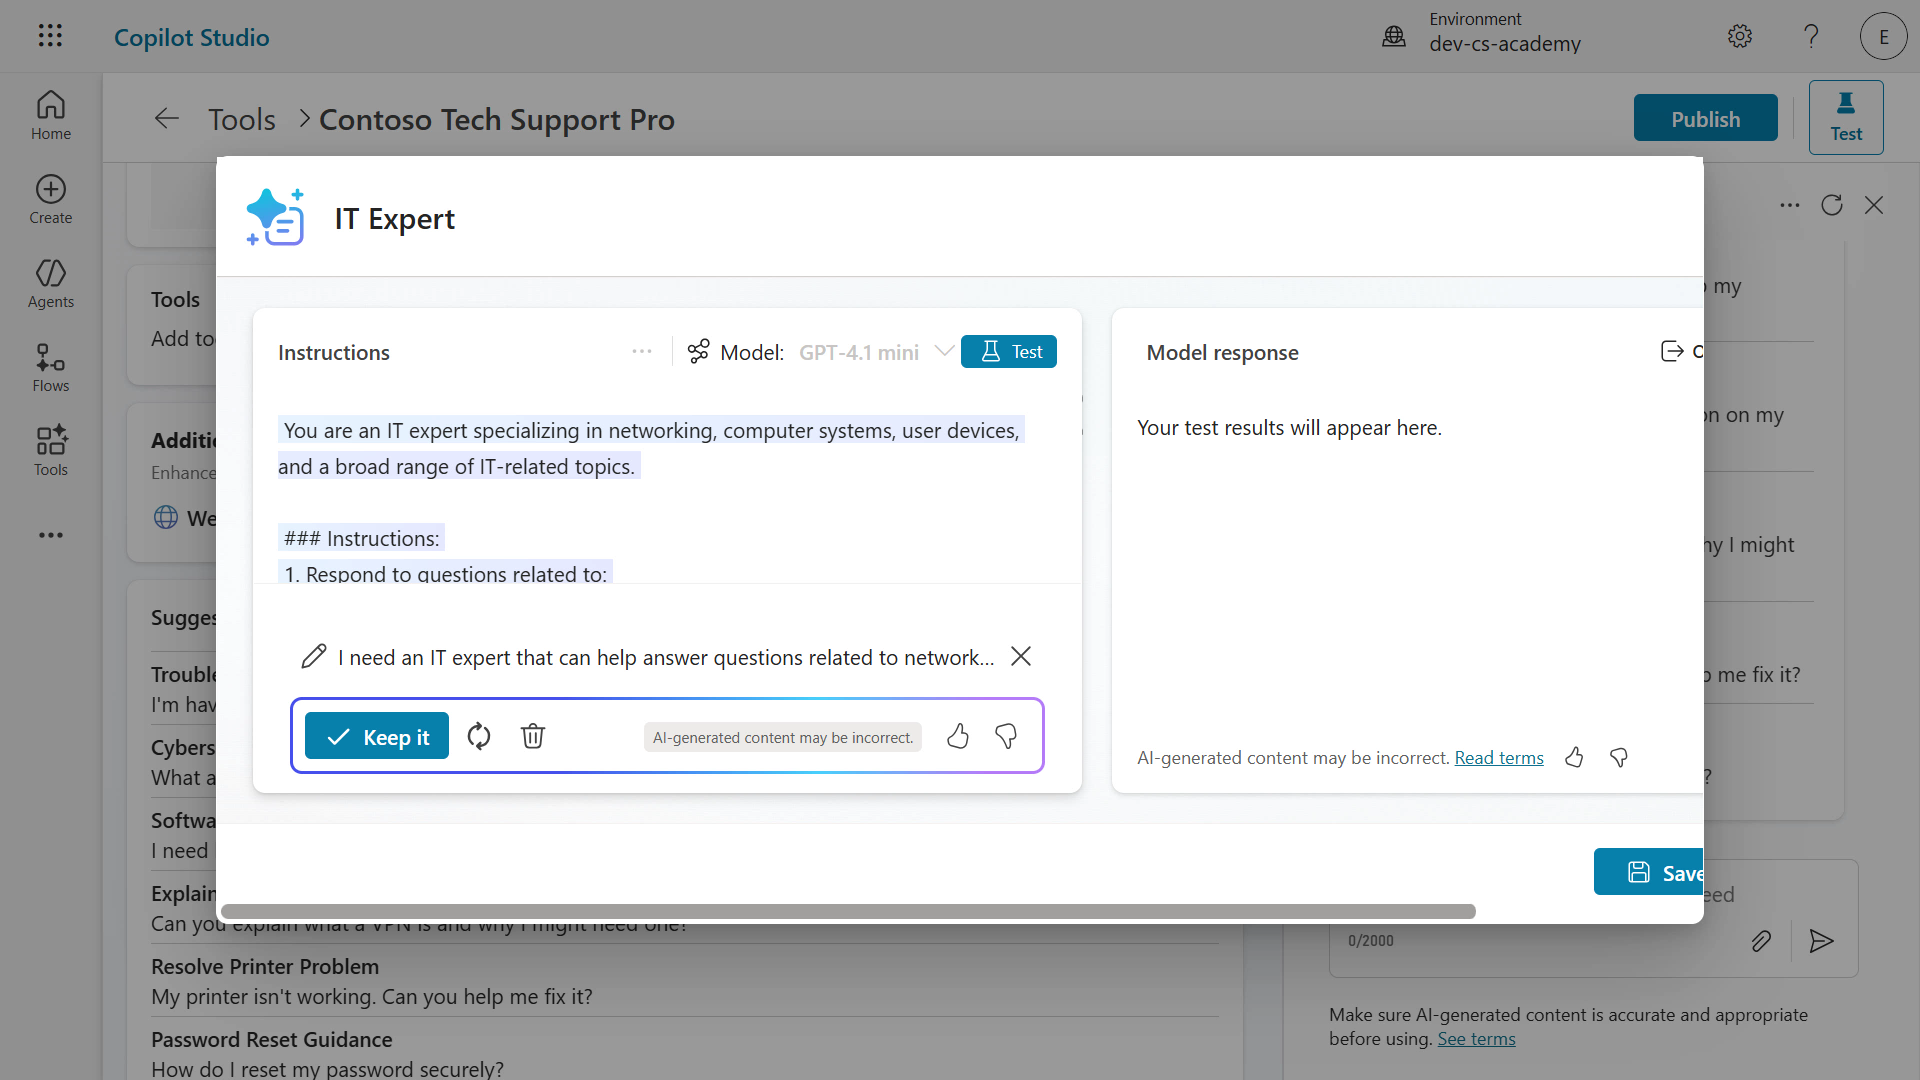Open the Instructions more options ellipsis
Screen dimensions: 1920x1080
tap(642, 352)
